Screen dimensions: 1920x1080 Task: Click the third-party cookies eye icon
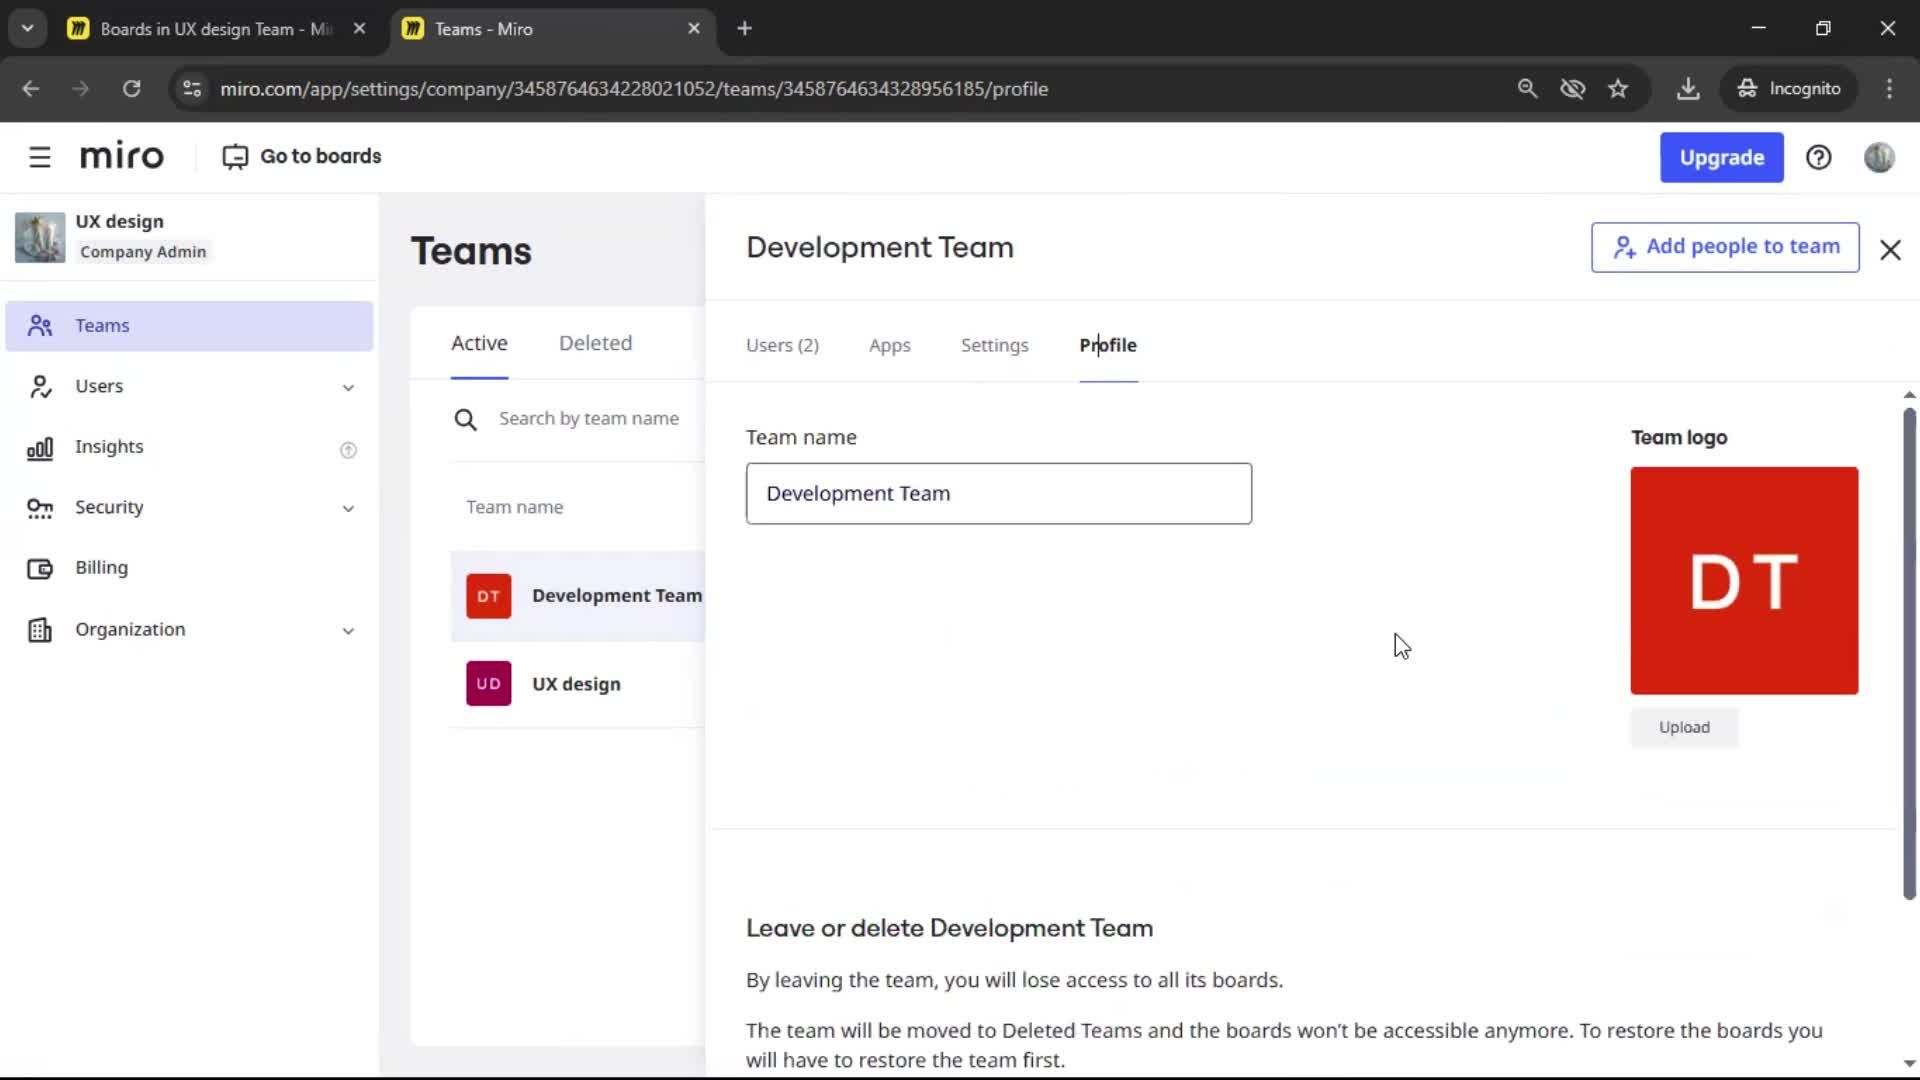click(1573, 88)
